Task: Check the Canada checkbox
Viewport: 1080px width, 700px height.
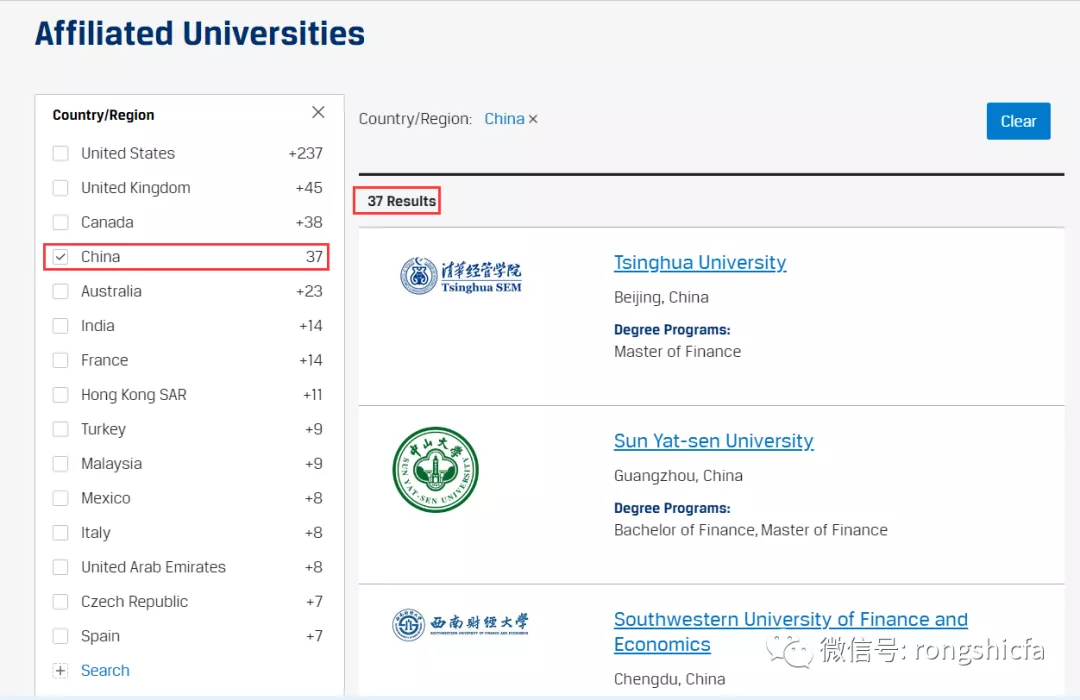Action: pos(61,222)
